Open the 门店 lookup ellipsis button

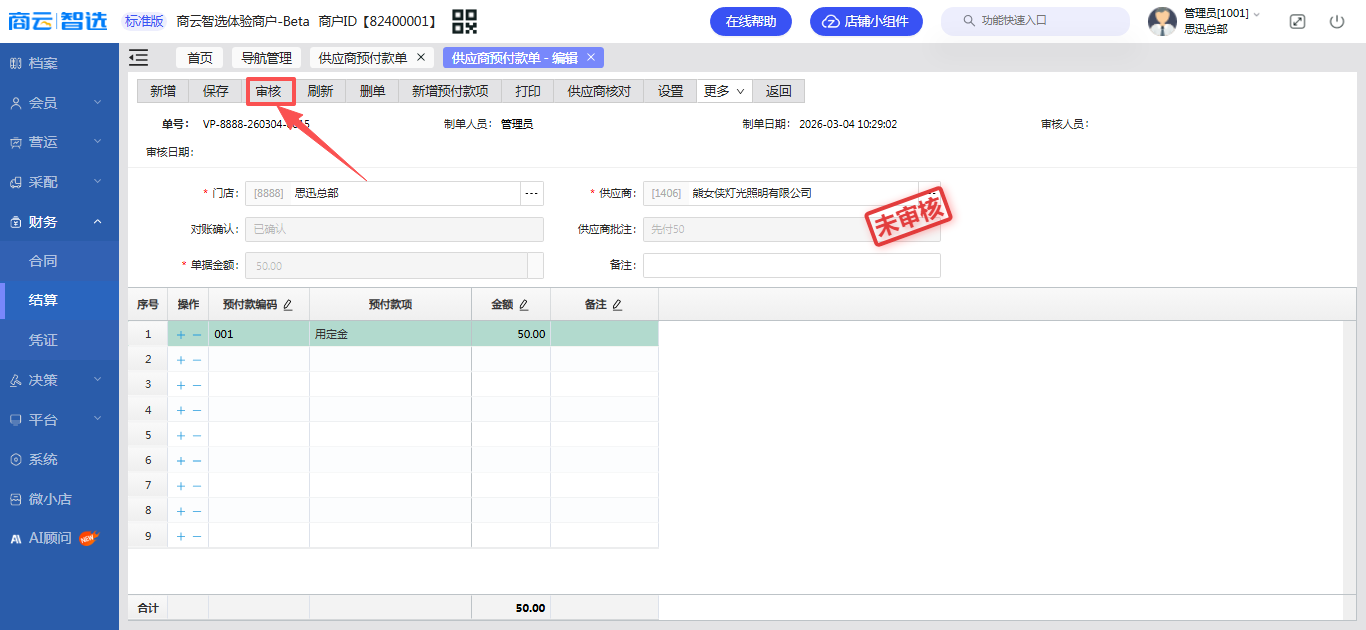tap(532, 193)
